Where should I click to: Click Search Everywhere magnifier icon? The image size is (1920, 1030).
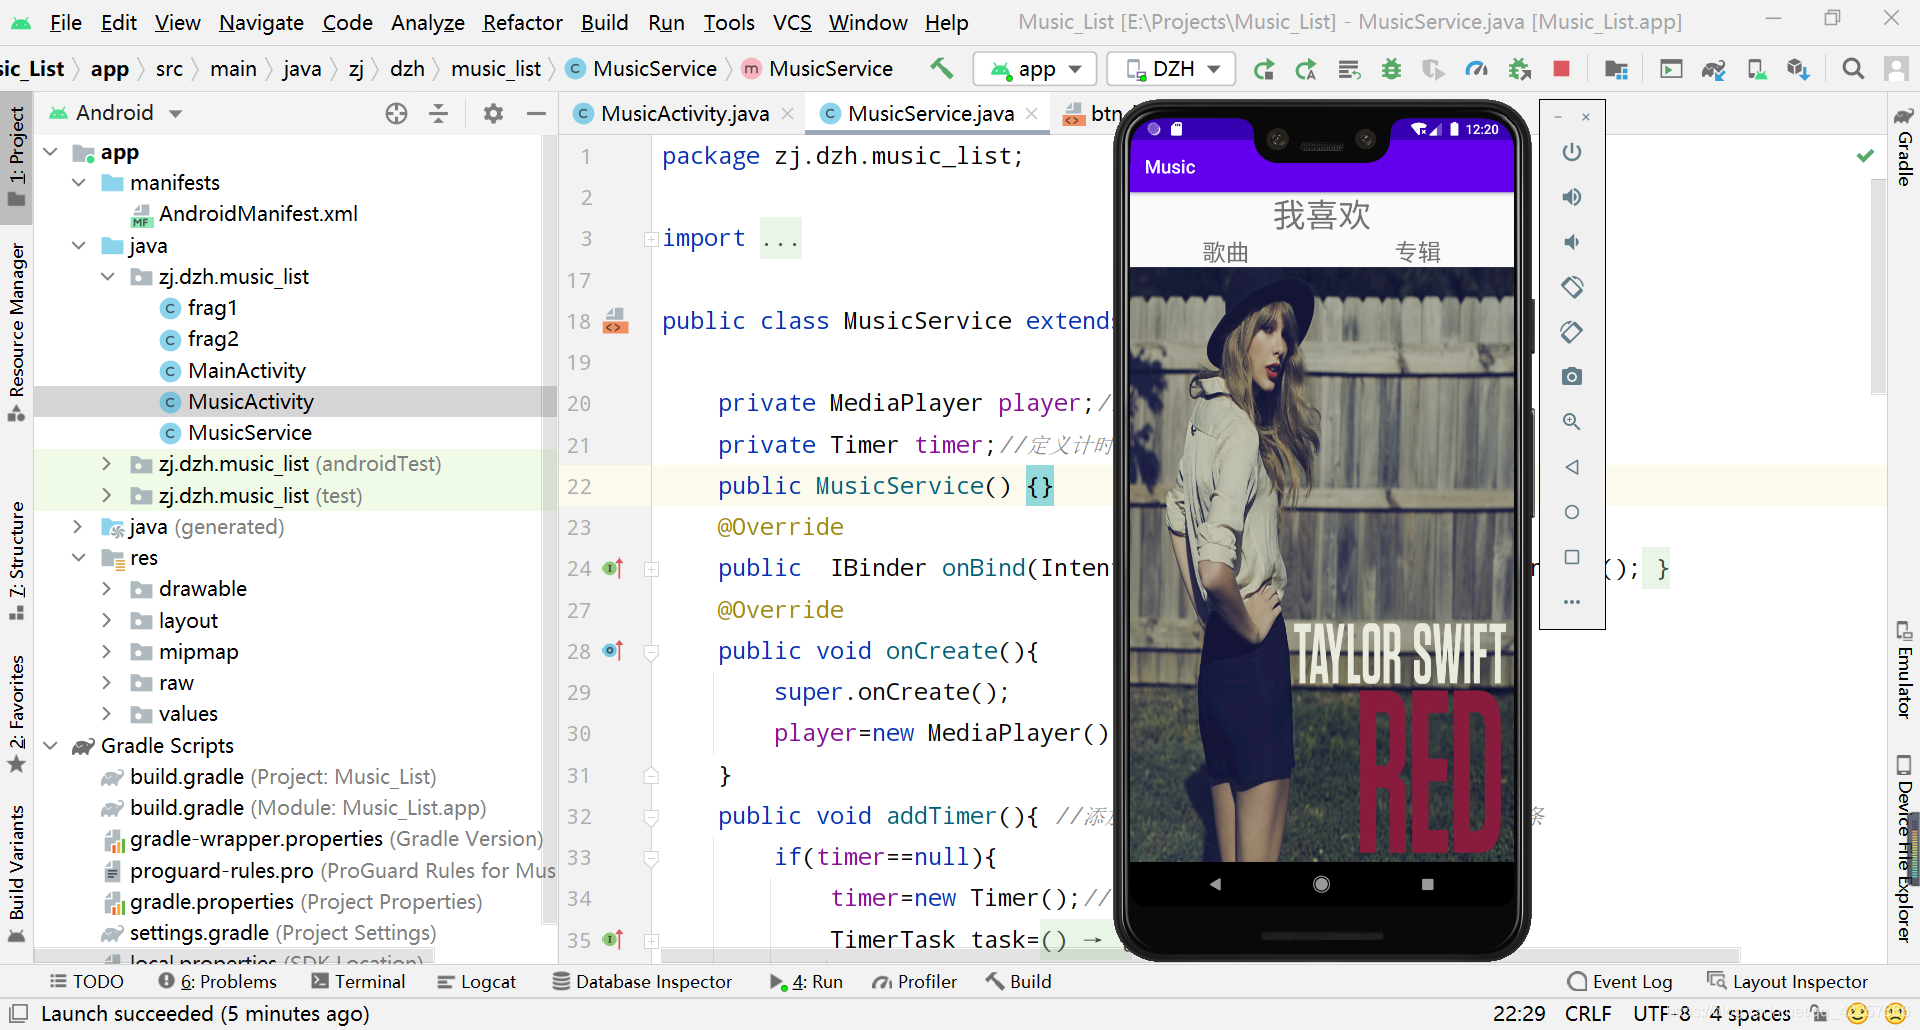[1853, 69]
